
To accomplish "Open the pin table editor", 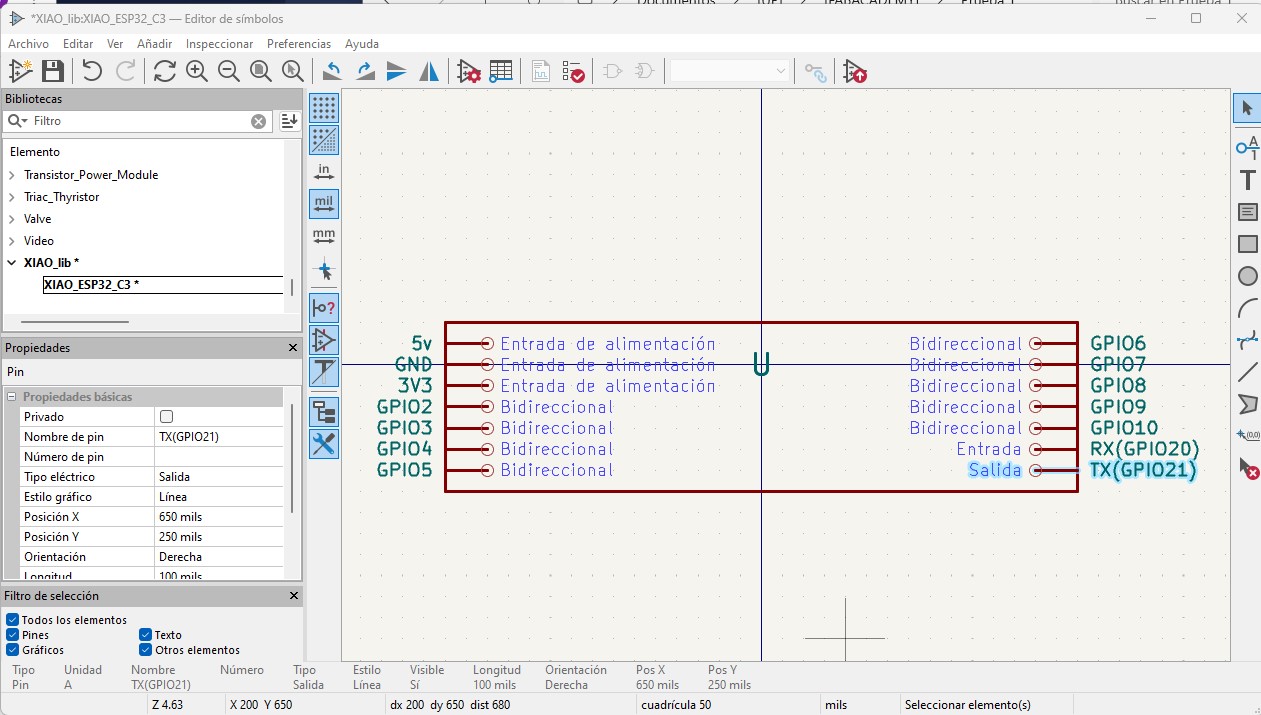I will [x=501, y=71].
